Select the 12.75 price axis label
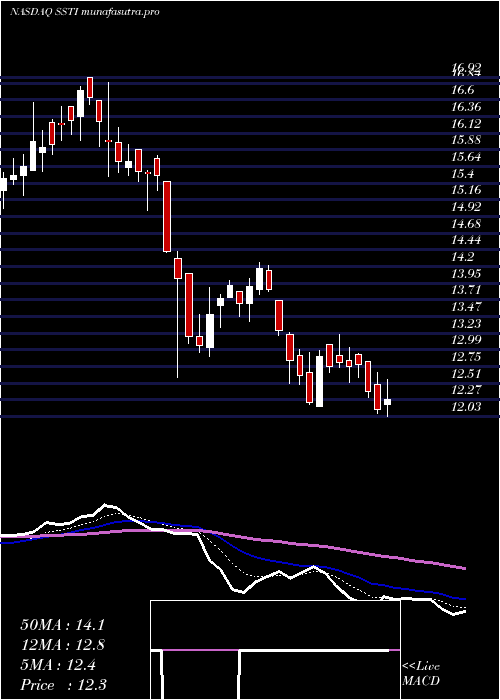This screenshot has width=500, height=700. point(466,357)
